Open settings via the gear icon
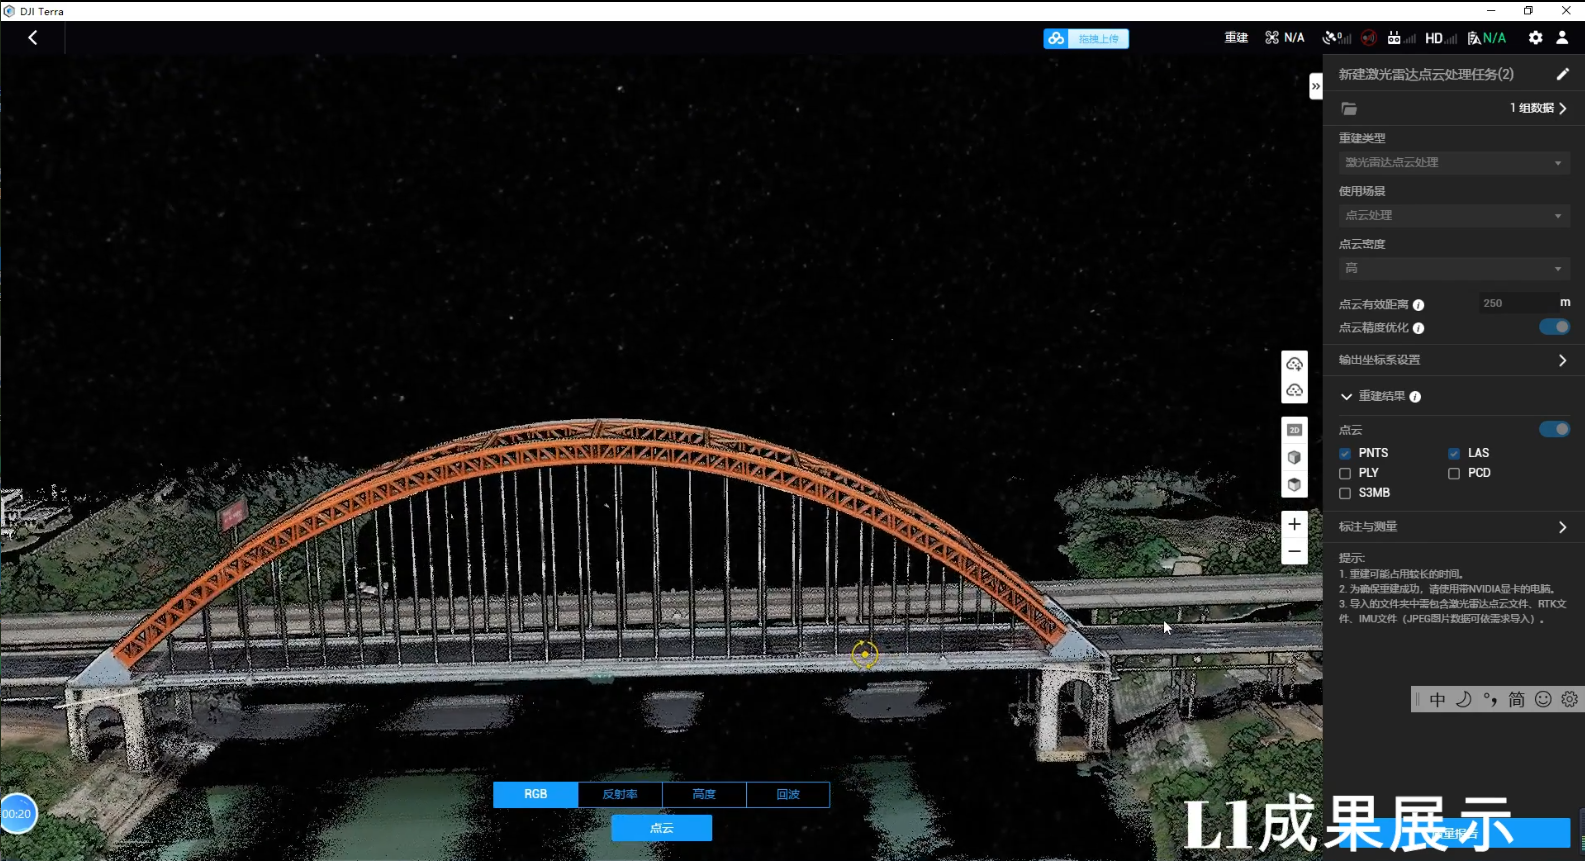Viewport: 1585px width, 861px height. [1535, 38]
